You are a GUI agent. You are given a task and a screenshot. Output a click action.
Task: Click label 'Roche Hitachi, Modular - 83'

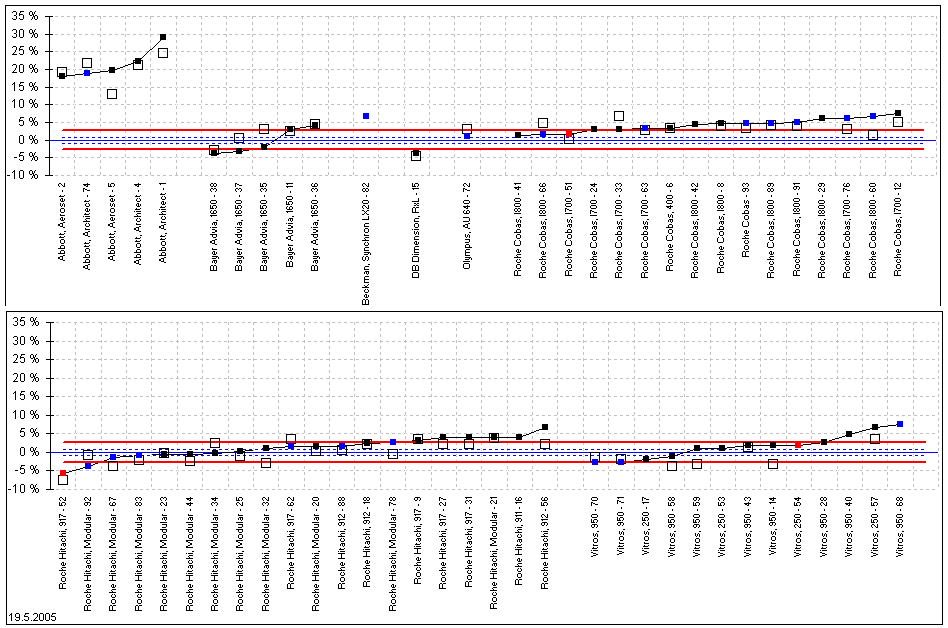coord(138,554)
